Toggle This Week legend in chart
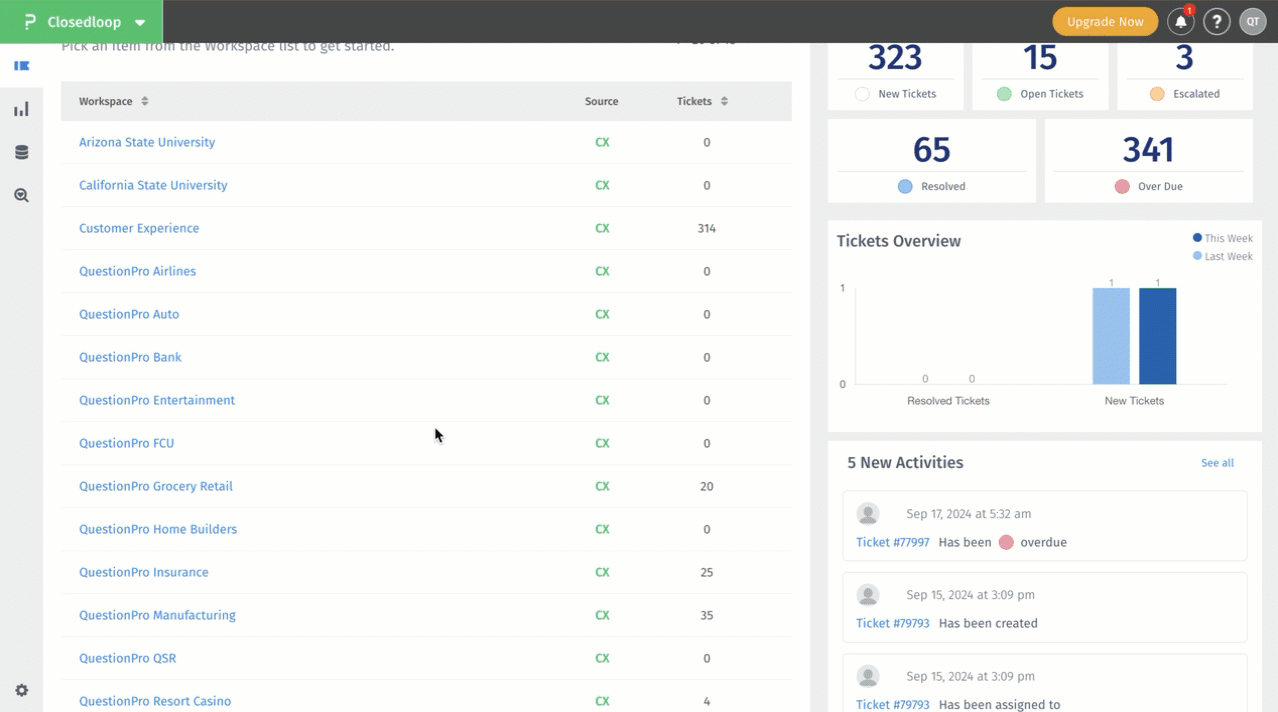This screenshot has height=712, width=1278. [x=1223, y=238]
